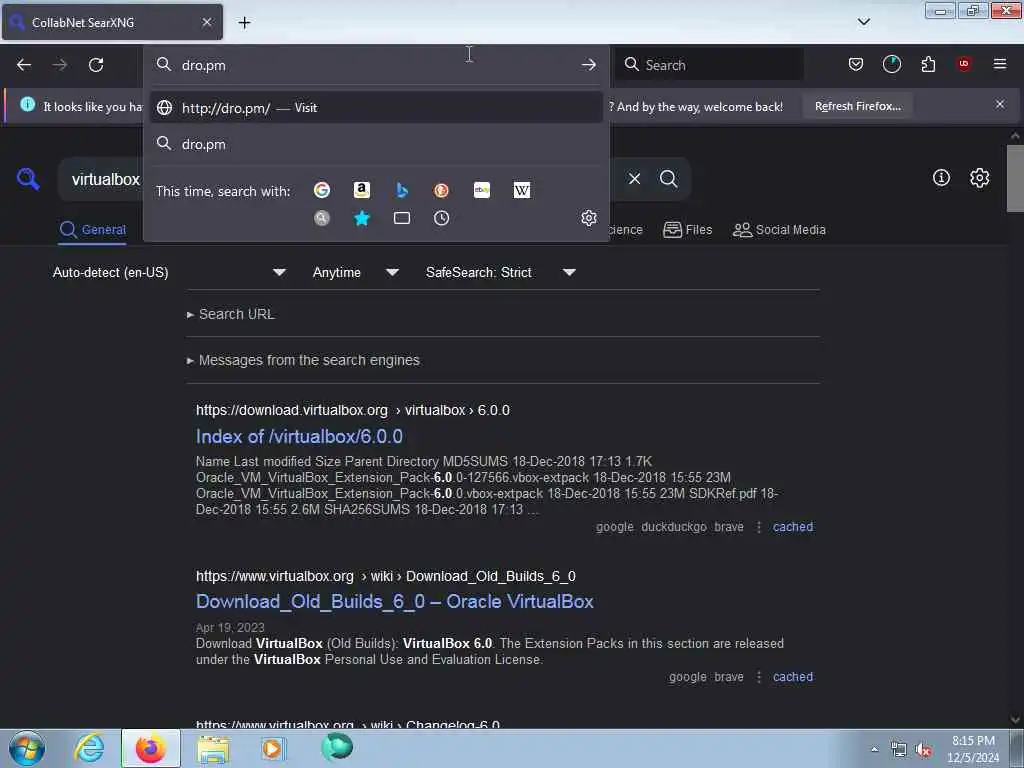Viewport: 1024px width, 768px height.
Task: Switch to the Files search category
Action: pos(688,230)
